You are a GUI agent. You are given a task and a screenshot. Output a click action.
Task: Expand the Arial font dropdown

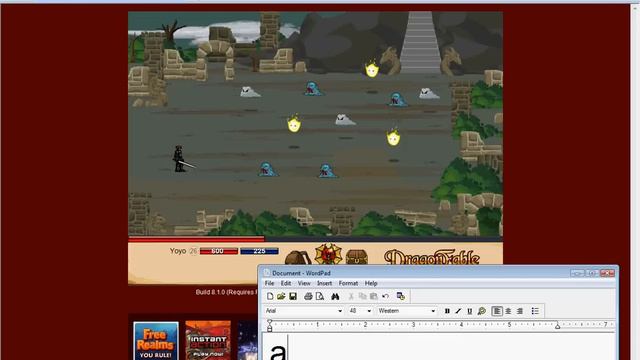tap(340, 311)
